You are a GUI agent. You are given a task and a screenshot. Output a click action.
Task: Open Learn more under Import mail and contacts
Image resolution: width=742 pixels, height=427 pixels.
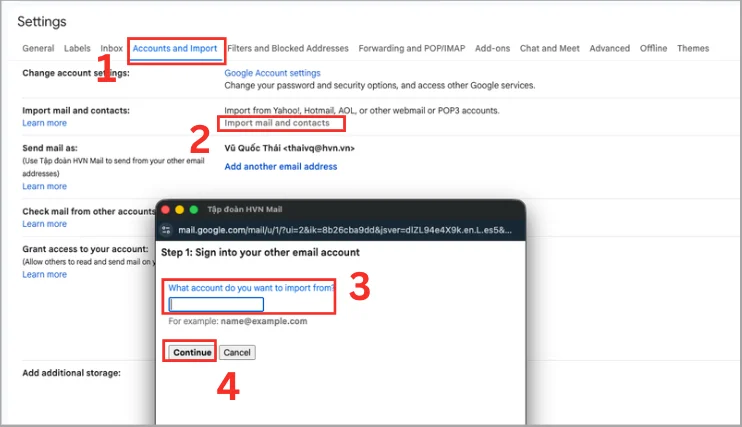[44, 123]
